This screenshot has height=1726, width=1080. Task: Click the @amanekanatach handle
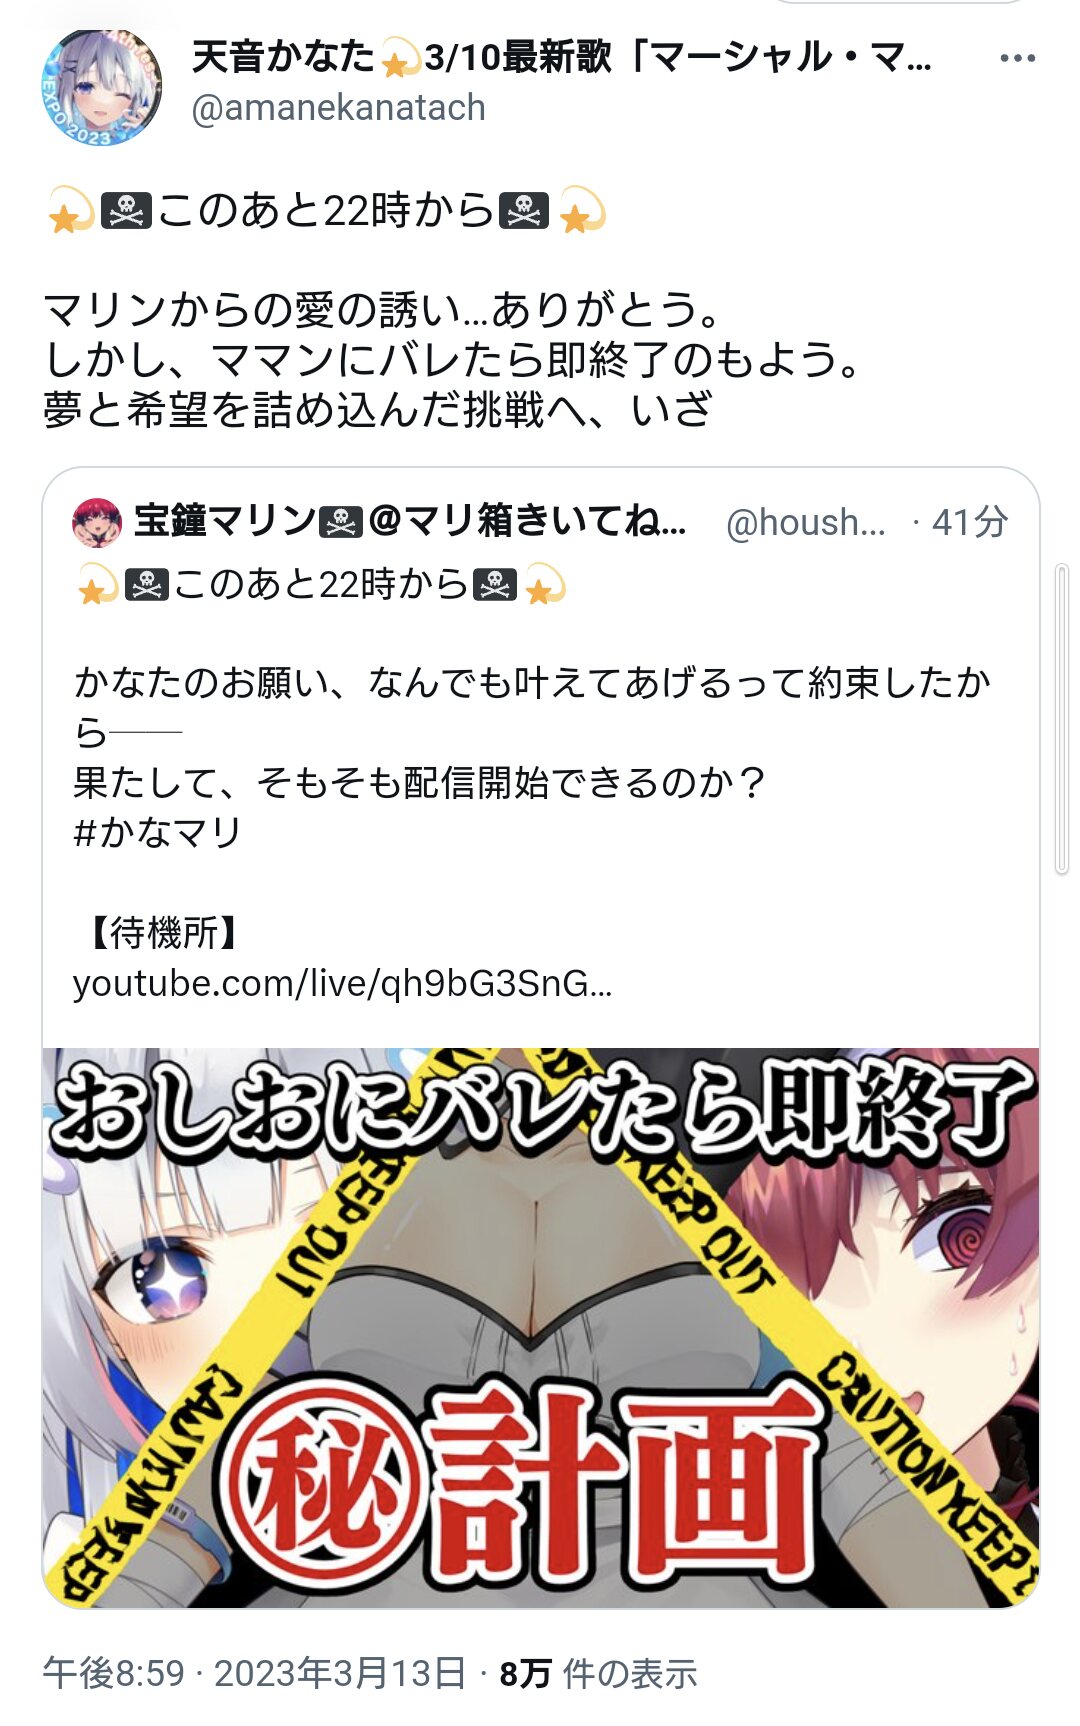[338, 107]
